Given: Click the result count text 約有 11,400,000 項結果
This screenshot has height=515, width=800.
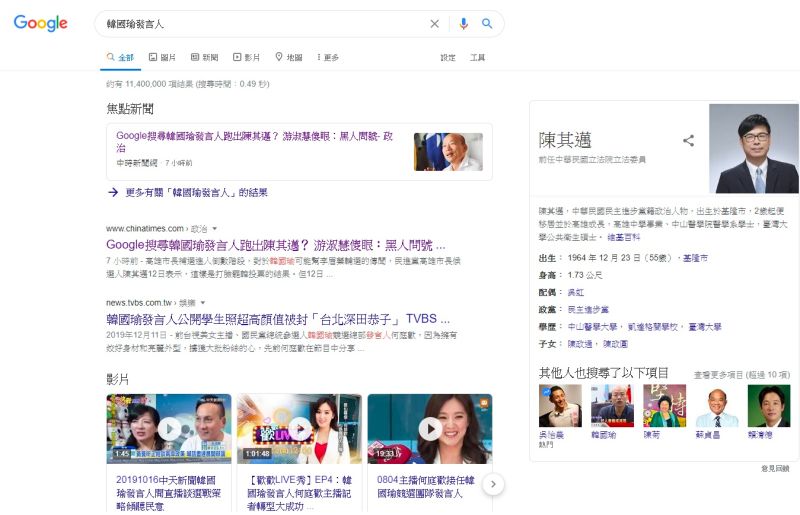Looking at the screenshot, I should tap(188, 84).
